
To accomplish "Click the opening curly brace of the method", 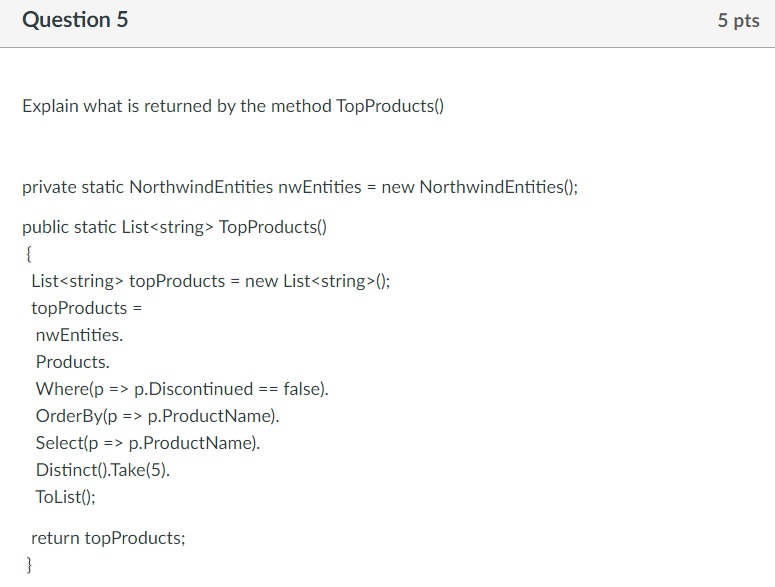I will click(26, 254).
